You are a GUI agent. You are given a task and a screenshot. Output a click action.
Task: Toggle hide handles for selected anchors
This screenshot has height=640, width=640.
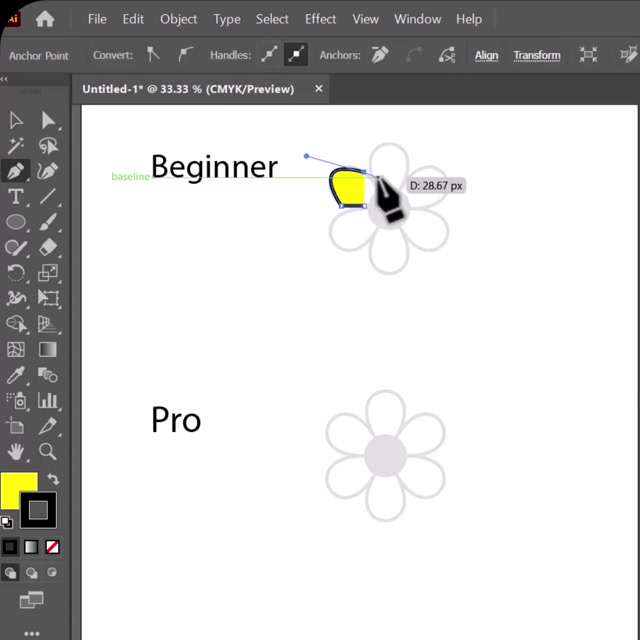click(x=296, y=55)
